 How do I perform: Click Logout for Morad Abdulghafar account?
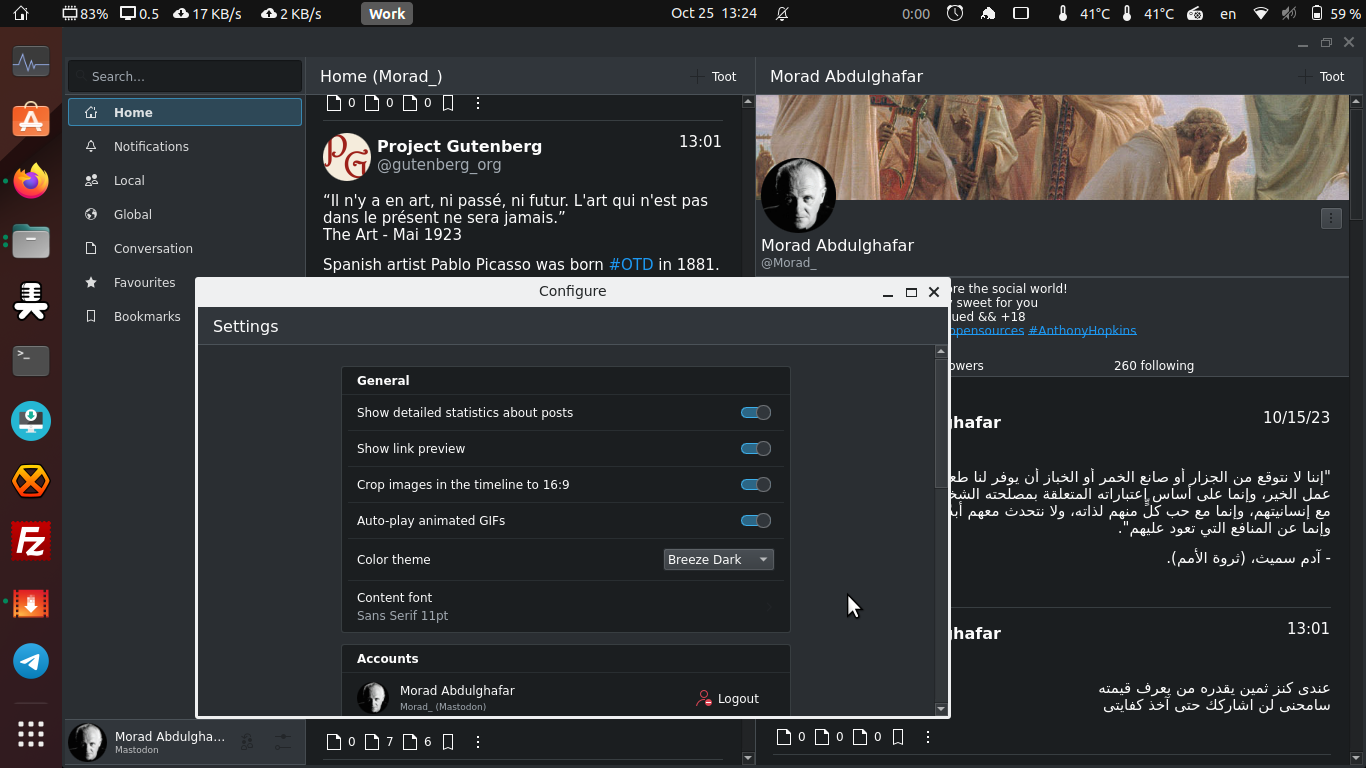[x=727, y=698]
